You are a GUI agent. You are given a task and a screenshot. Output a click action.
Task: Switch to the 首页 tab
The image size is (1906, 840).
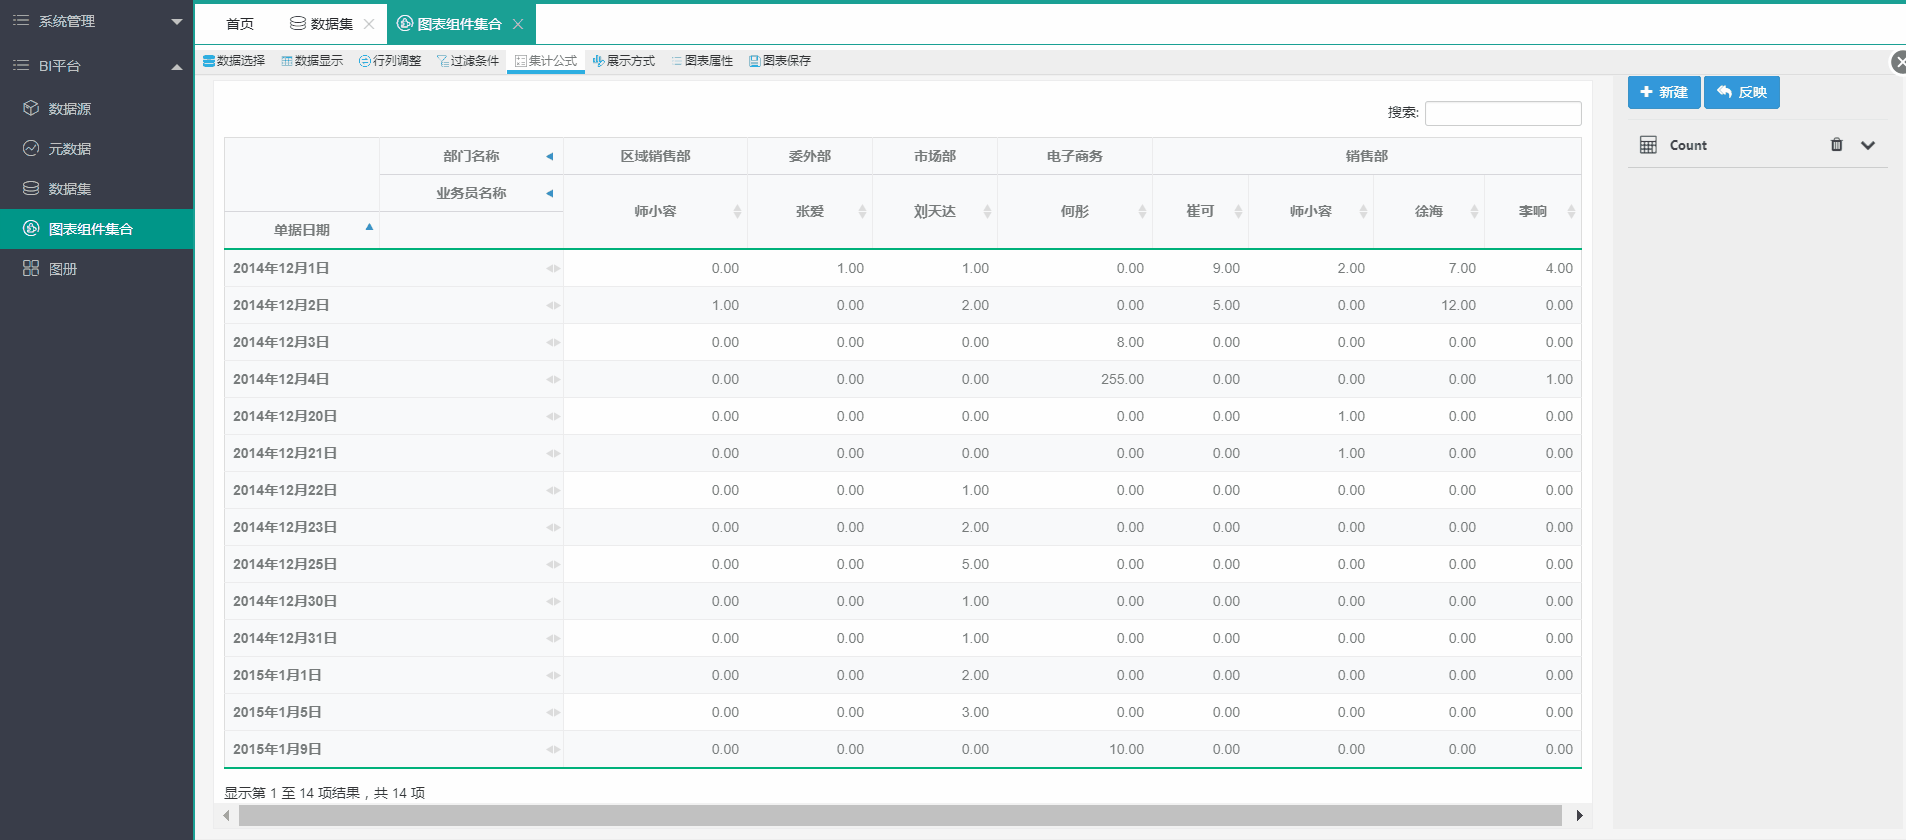(240, 24)
